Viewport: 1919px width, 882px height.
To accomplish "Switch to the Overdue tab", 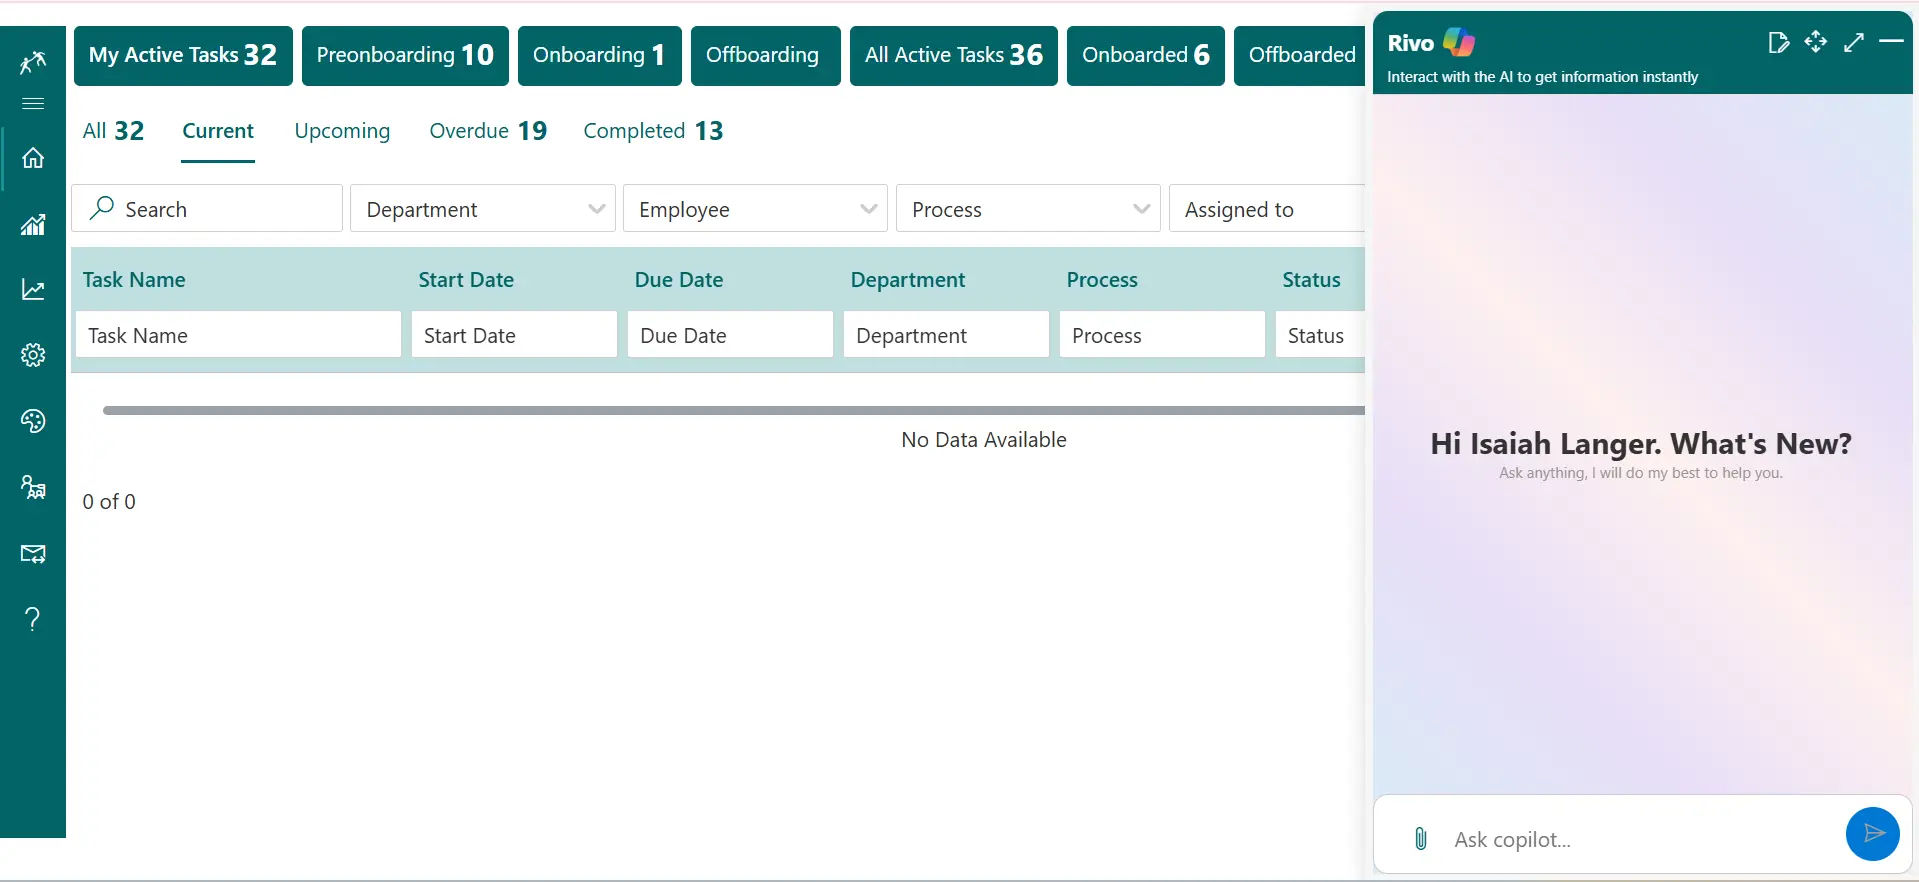I will click(x=488, y=131).
